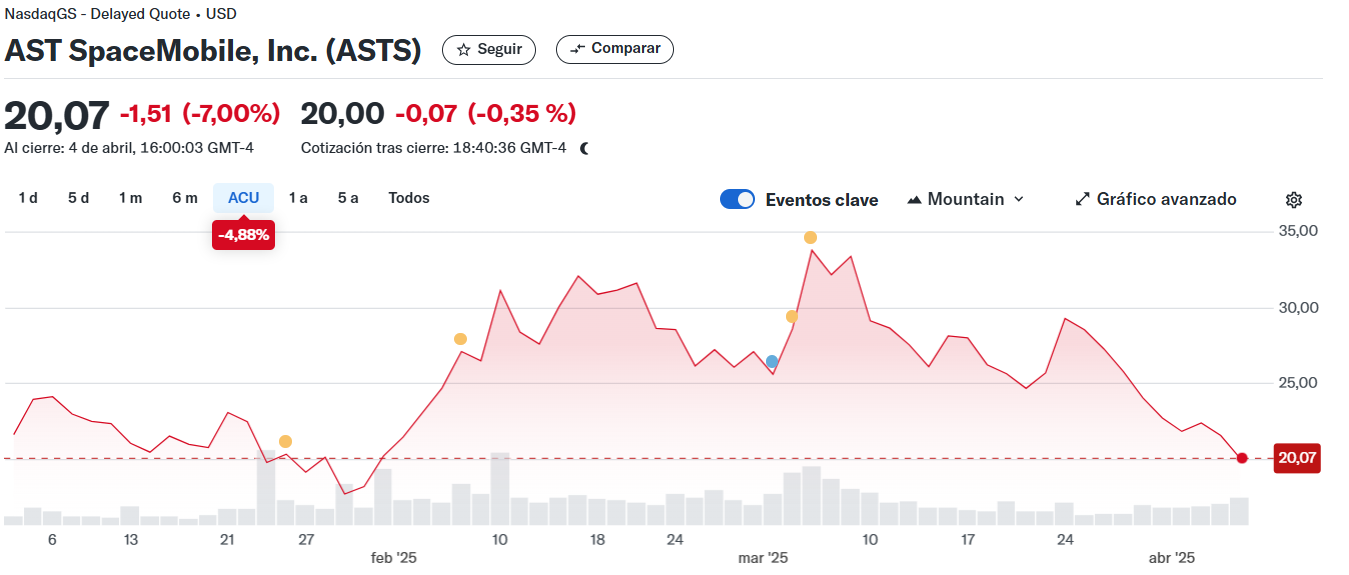Click the mountain icon in chart type selector
The image size is (1349, 575).
[x=914, y=200]
